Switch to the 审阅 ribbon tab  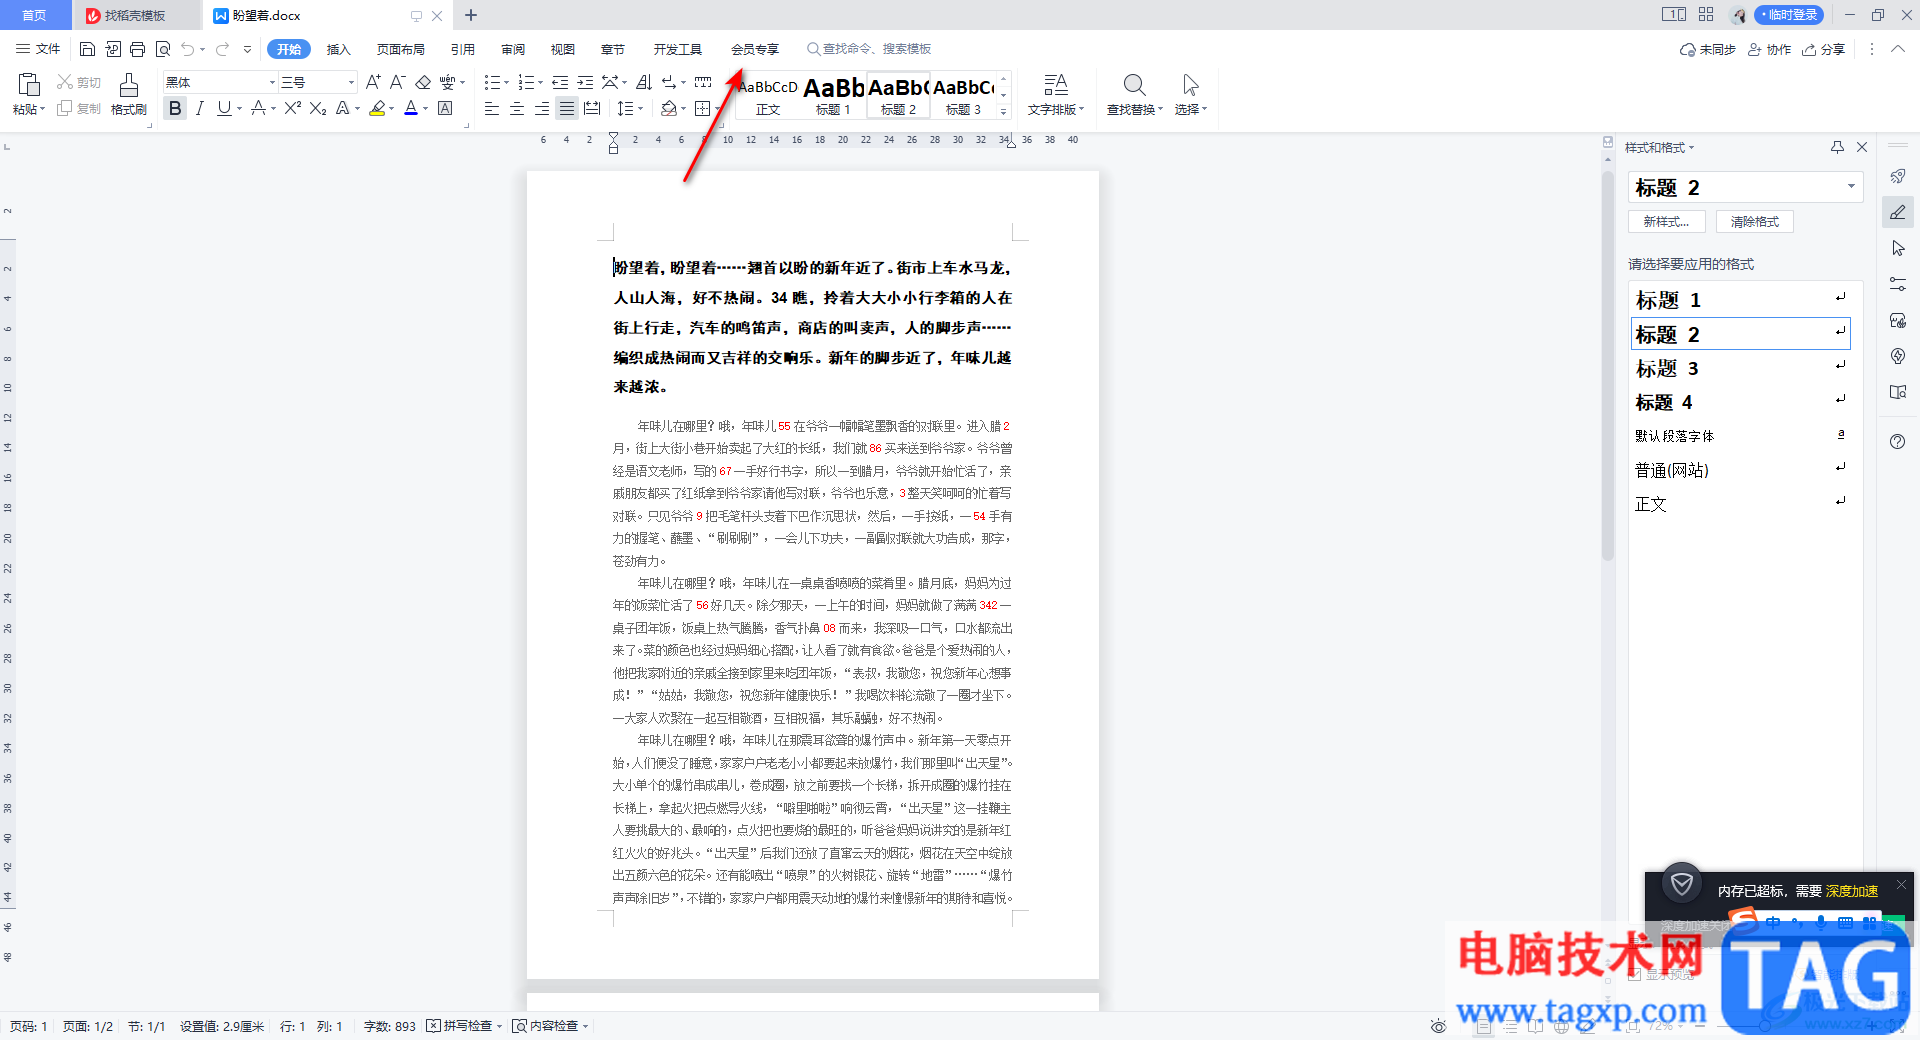pyautogui.click(x=513, y=49)
